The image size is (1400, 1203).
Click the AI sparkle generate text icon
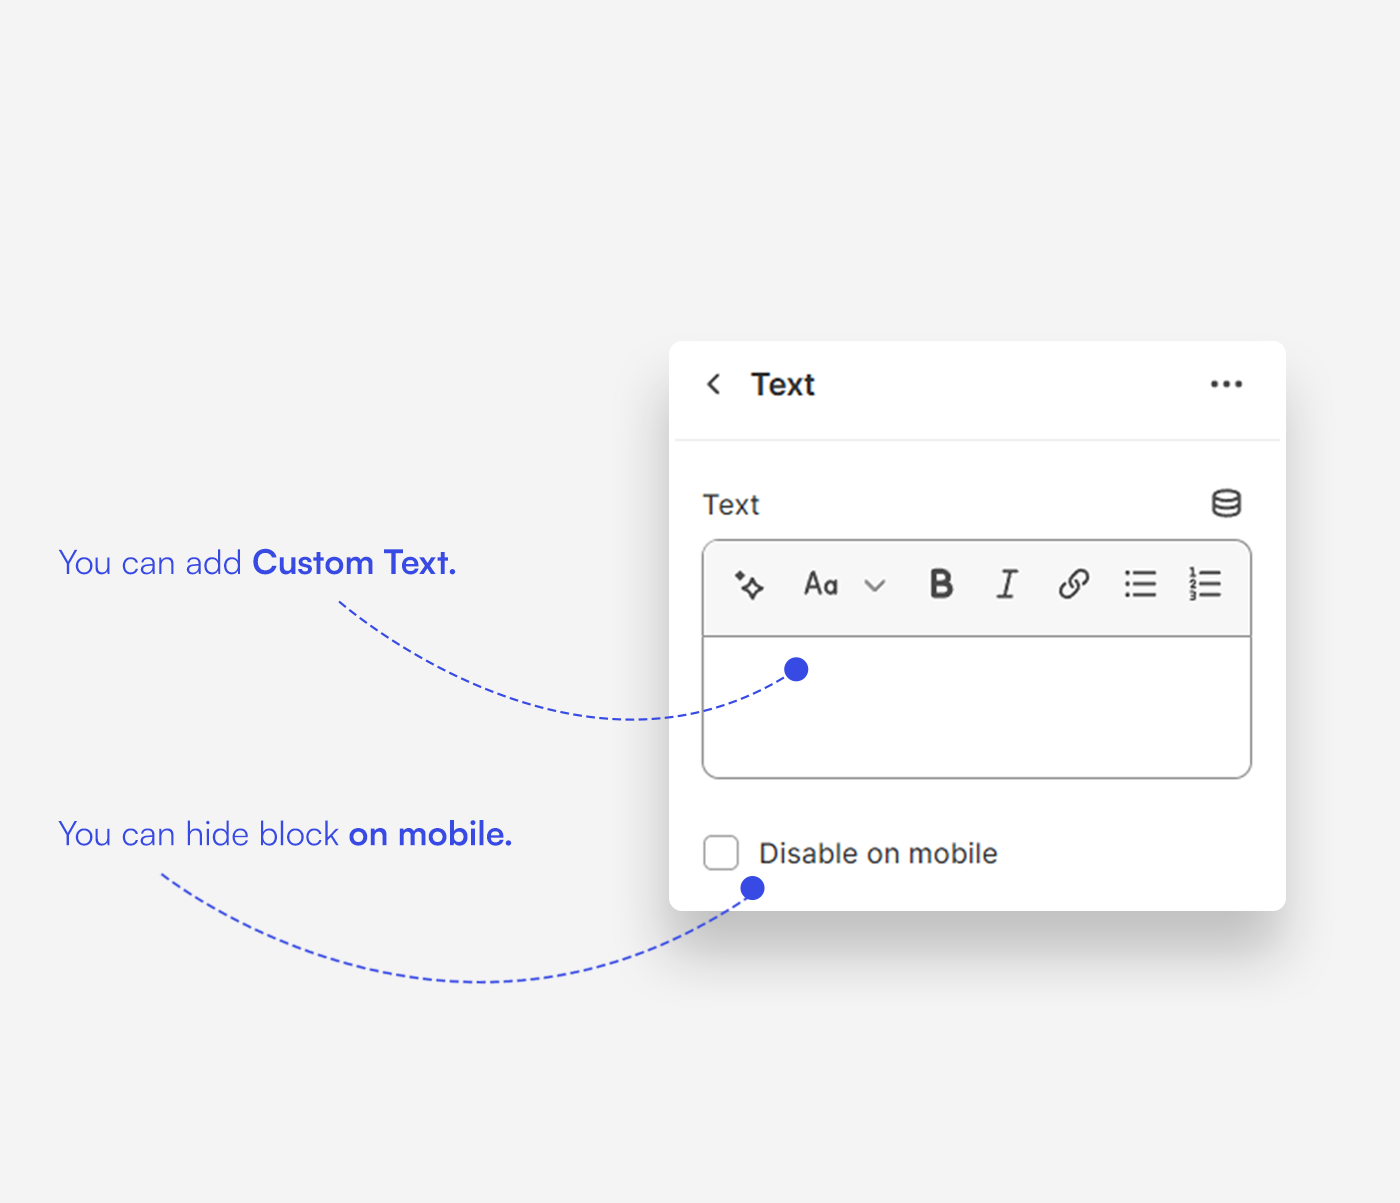pyautogui.click(x=749, y=584)
